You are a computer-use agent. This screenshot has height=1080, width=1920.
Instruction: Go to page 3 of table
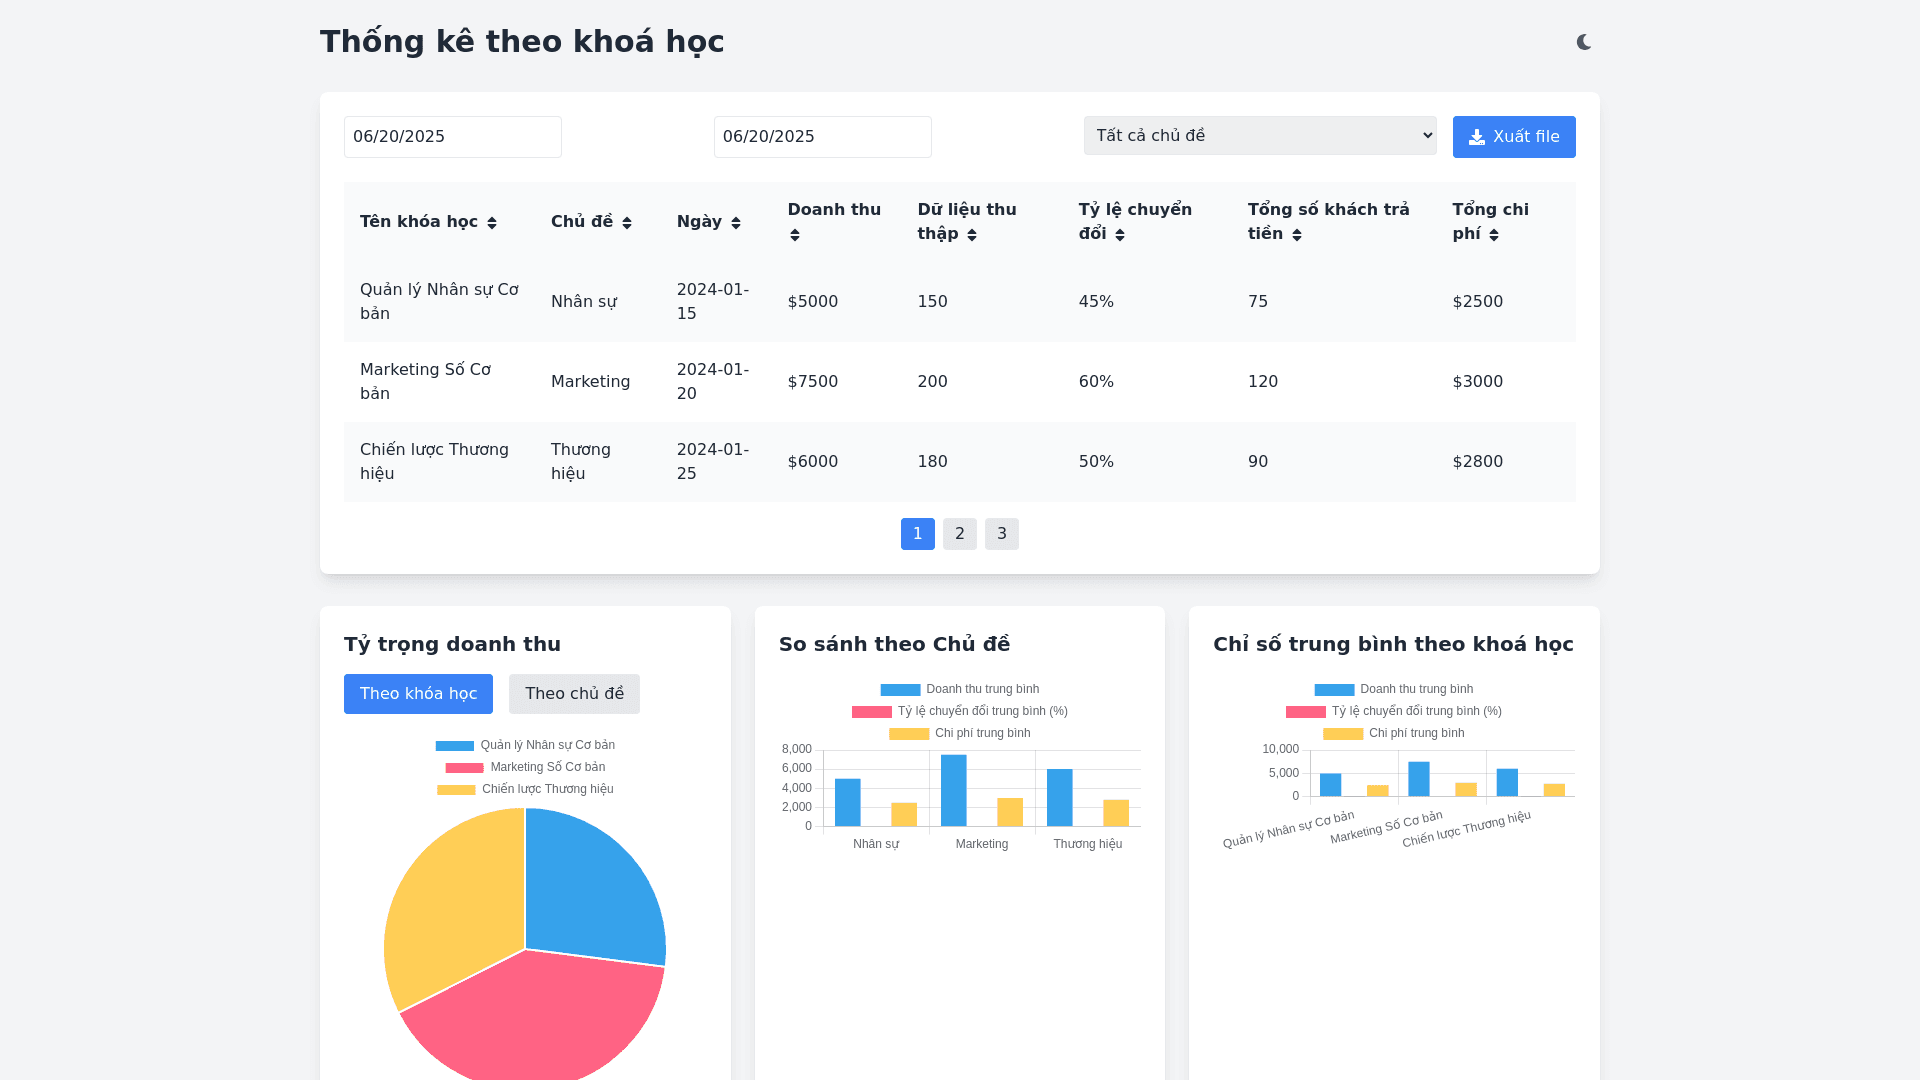coord(1001,534)
